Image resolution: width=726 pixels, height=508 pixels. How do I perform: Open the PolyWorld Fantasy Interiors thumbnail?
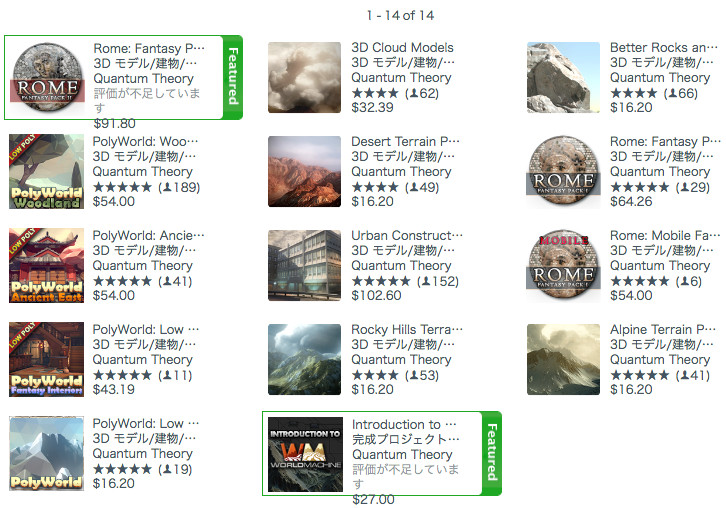click(x=46, y=359)
